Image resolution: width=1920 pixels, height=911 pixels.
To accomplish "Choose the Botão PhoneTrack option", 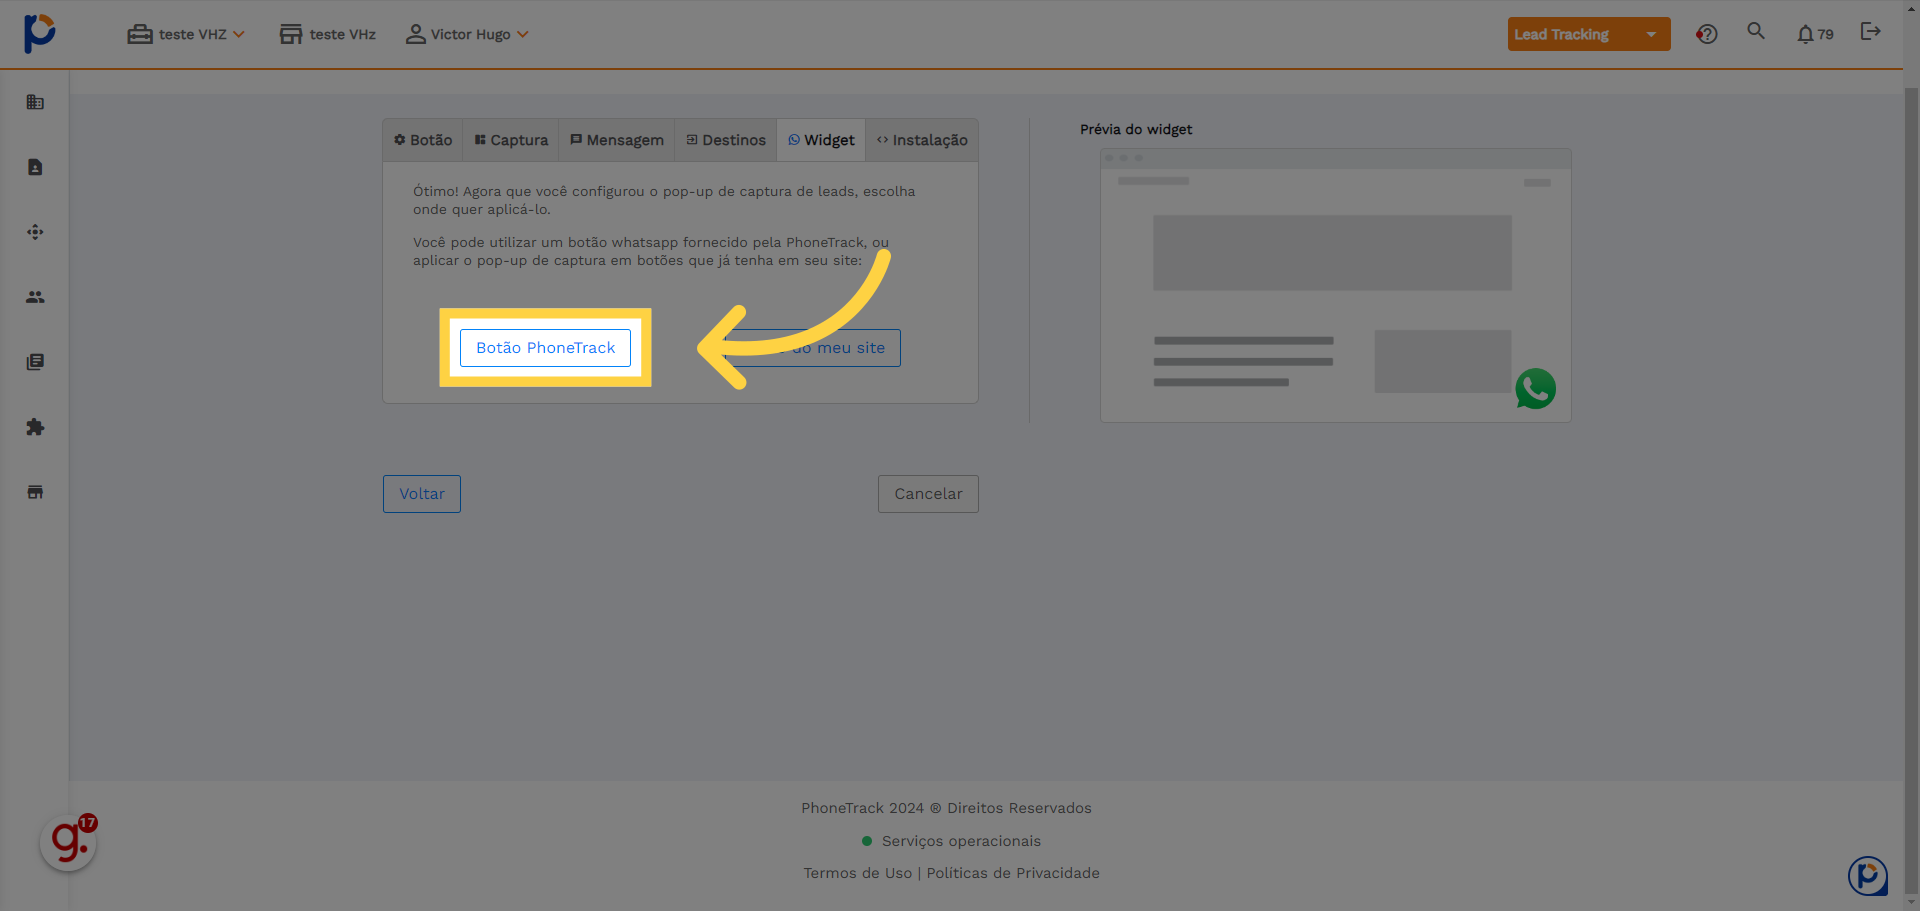I will (545, 348).
